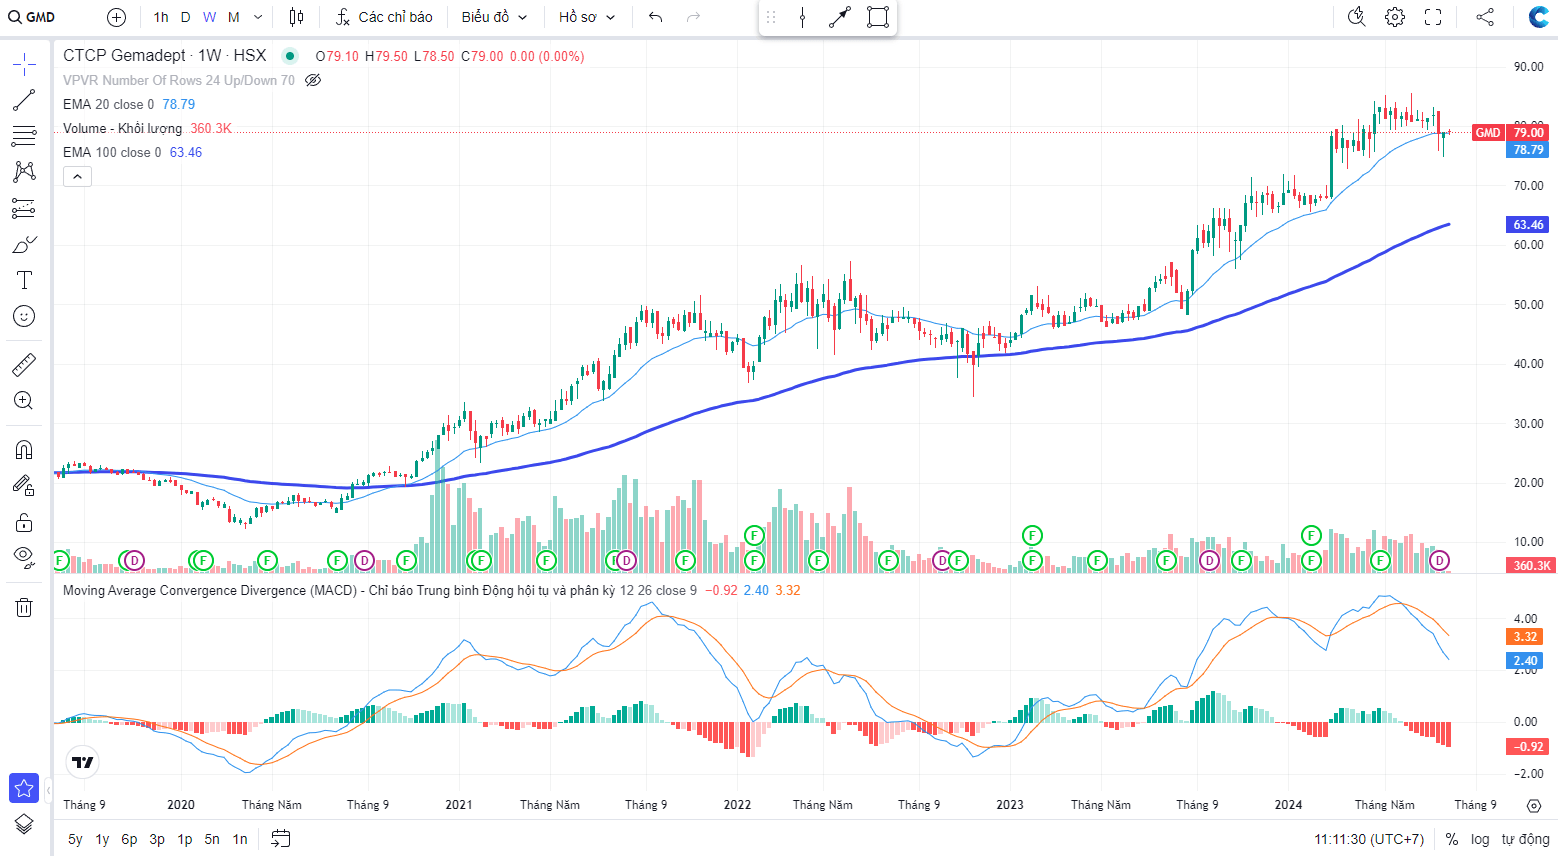The height and width of the screenshot is (856, 1558).
Task: Toggle tự động auto scale
Action: coord(1525,839)
